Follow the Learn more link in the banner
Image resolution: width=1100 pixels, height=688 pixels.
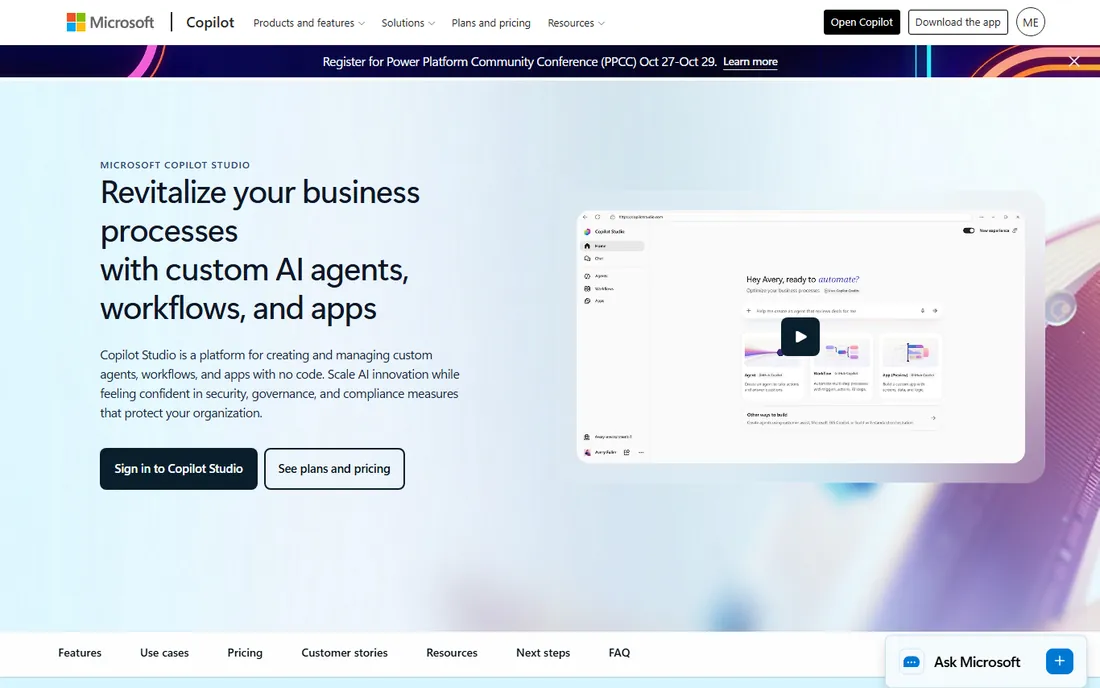click(x=750, y=62)
